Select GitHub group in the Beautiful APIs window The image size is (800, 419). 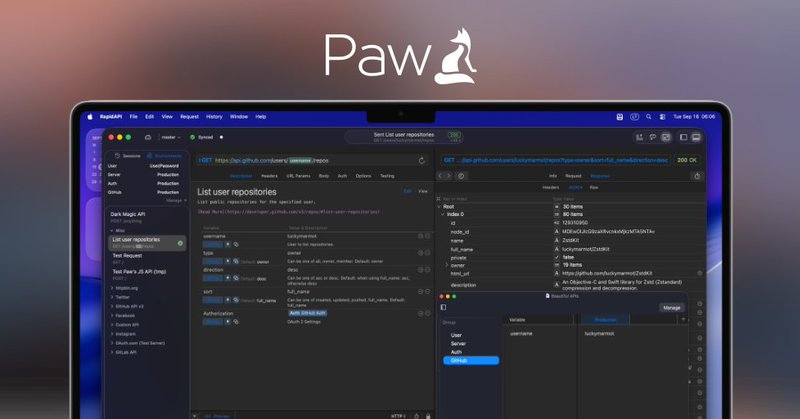pos(471,360)
